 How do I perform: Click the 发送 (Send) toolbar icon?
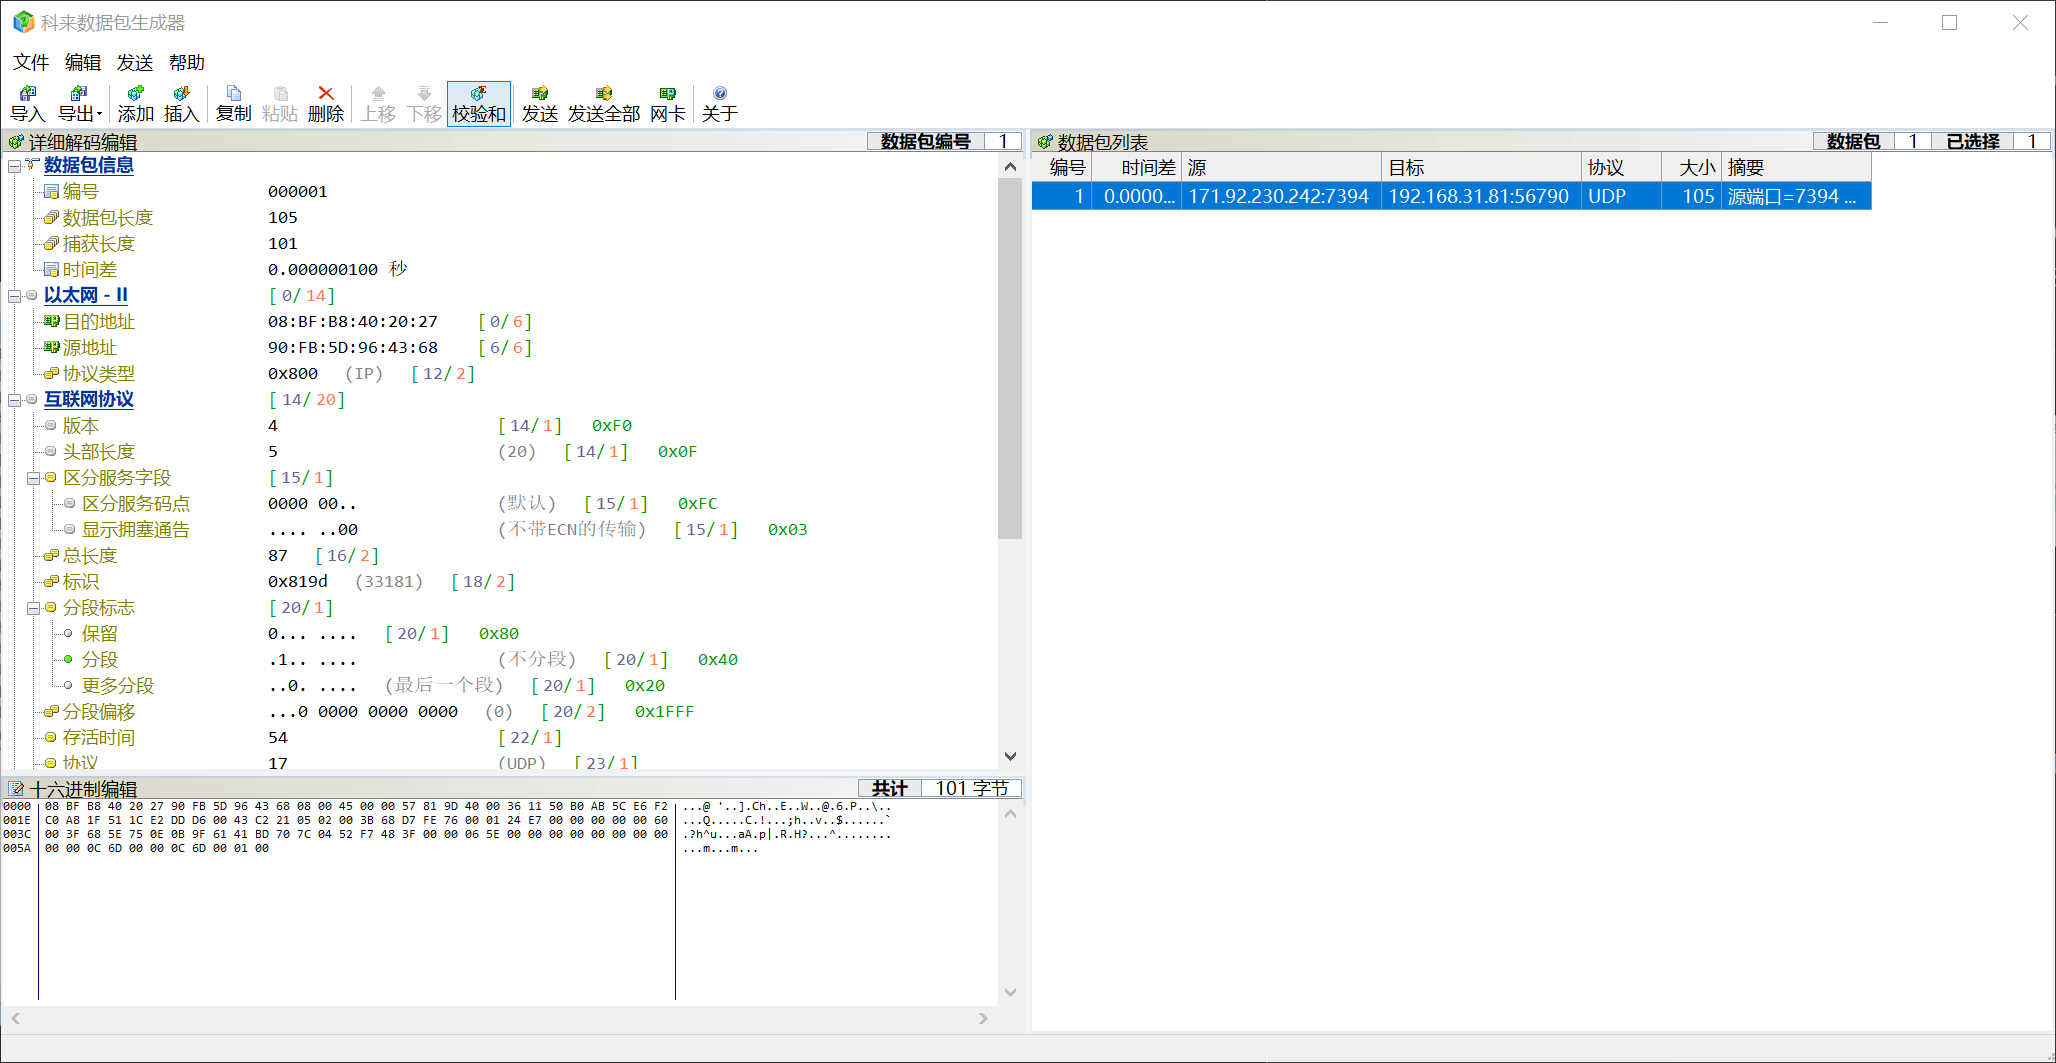click(540, 104)
